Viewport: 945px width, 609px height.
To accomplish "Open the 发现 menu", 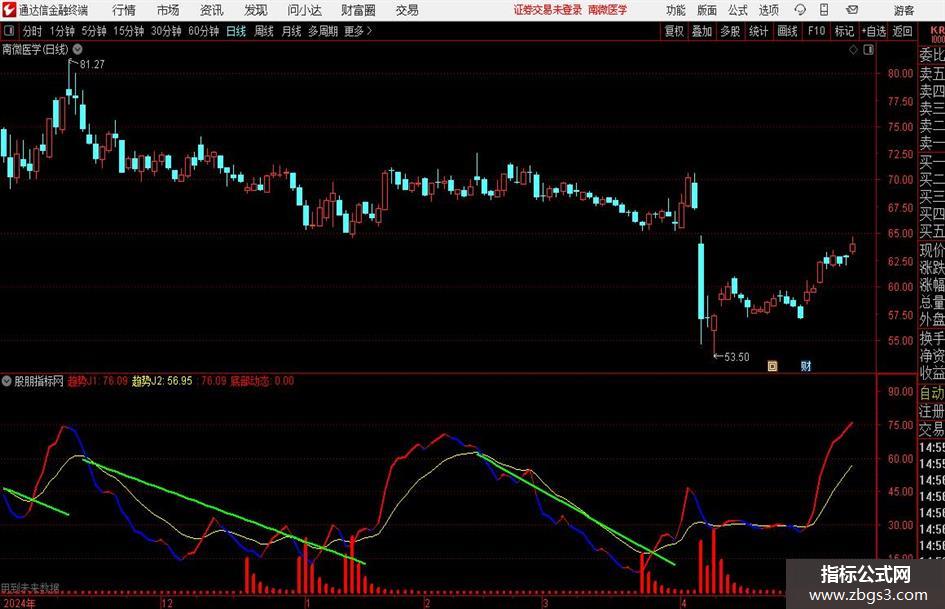I will 256,10.
